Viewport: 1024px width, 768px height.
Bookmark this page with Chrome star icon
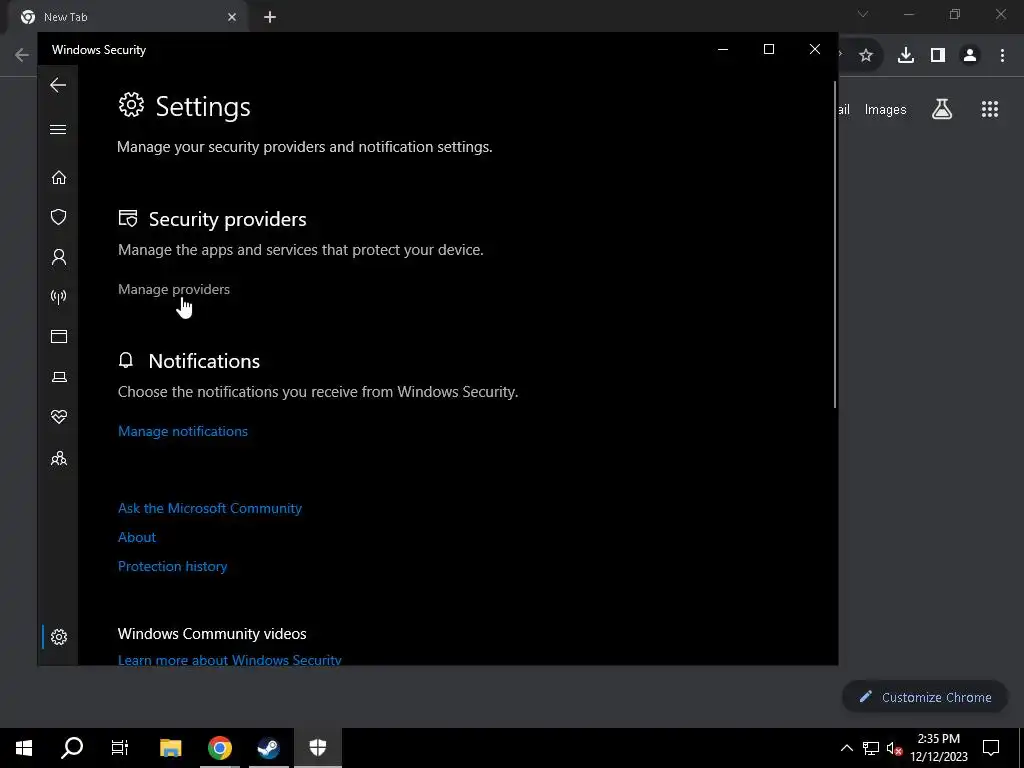pyautogui.click(x=866, y=56)
